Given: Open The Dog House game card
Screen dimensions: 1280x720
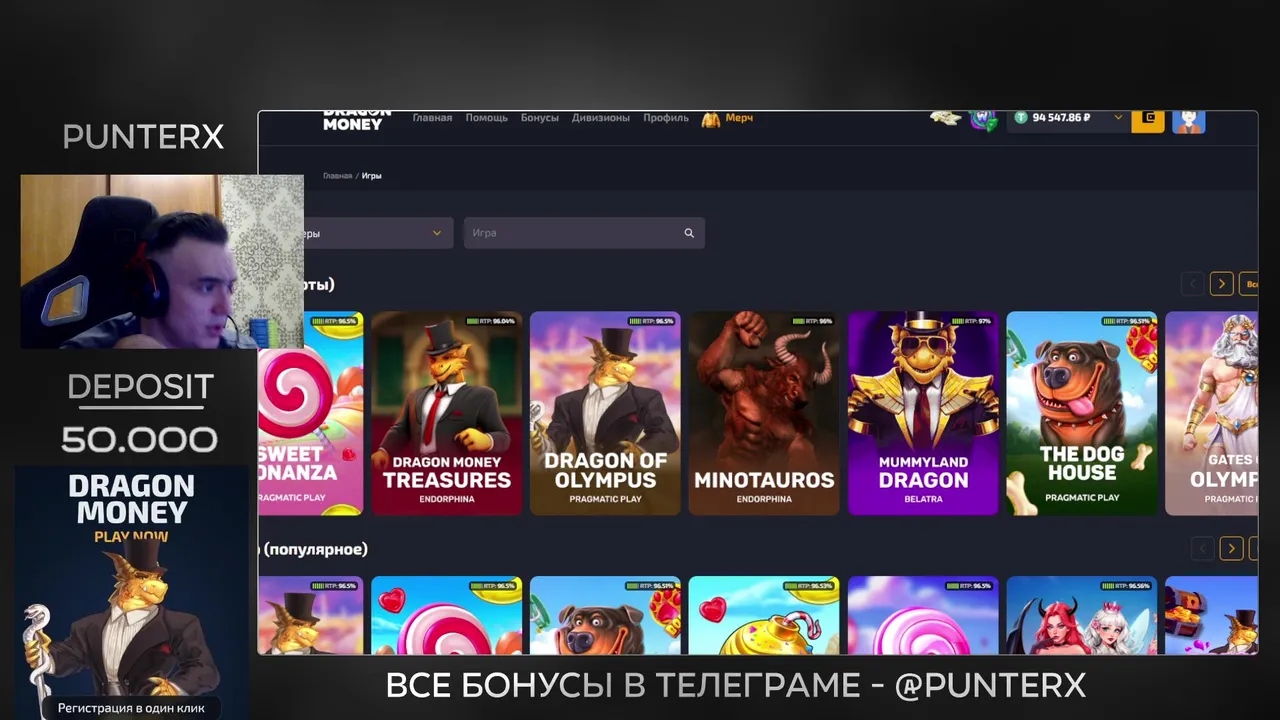Looking at the screenshot, I should click(x=1082, y=413).
